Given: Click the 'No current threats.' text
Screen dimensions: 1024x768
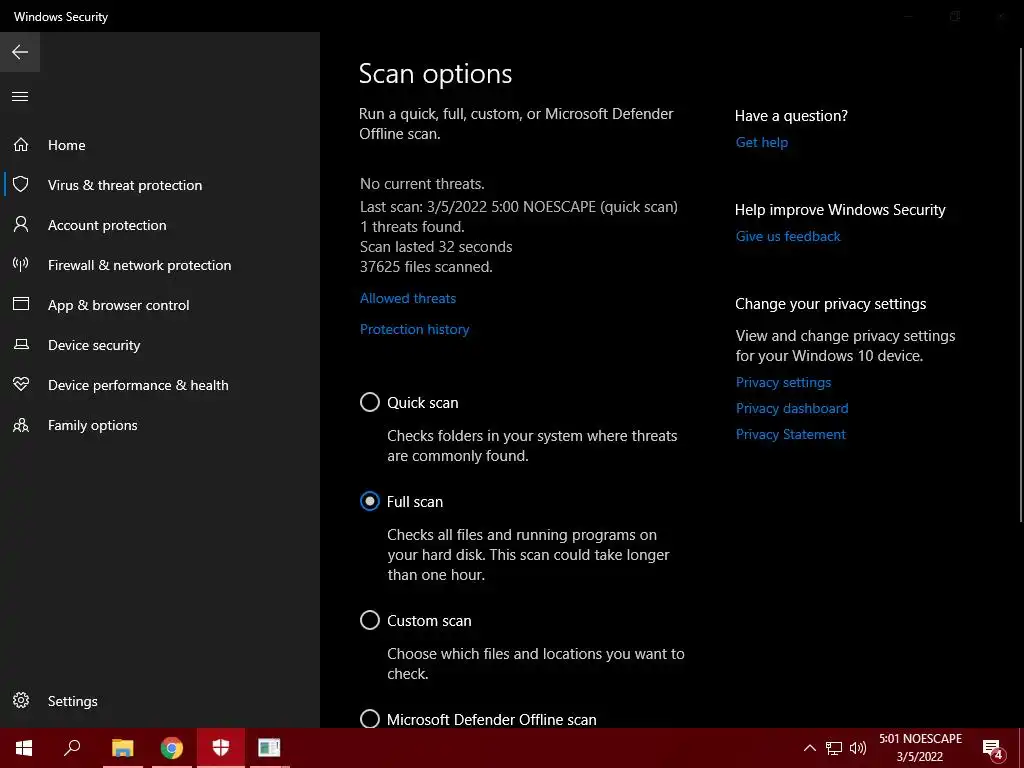Looking at the screenshot, I should coord(422,184).
